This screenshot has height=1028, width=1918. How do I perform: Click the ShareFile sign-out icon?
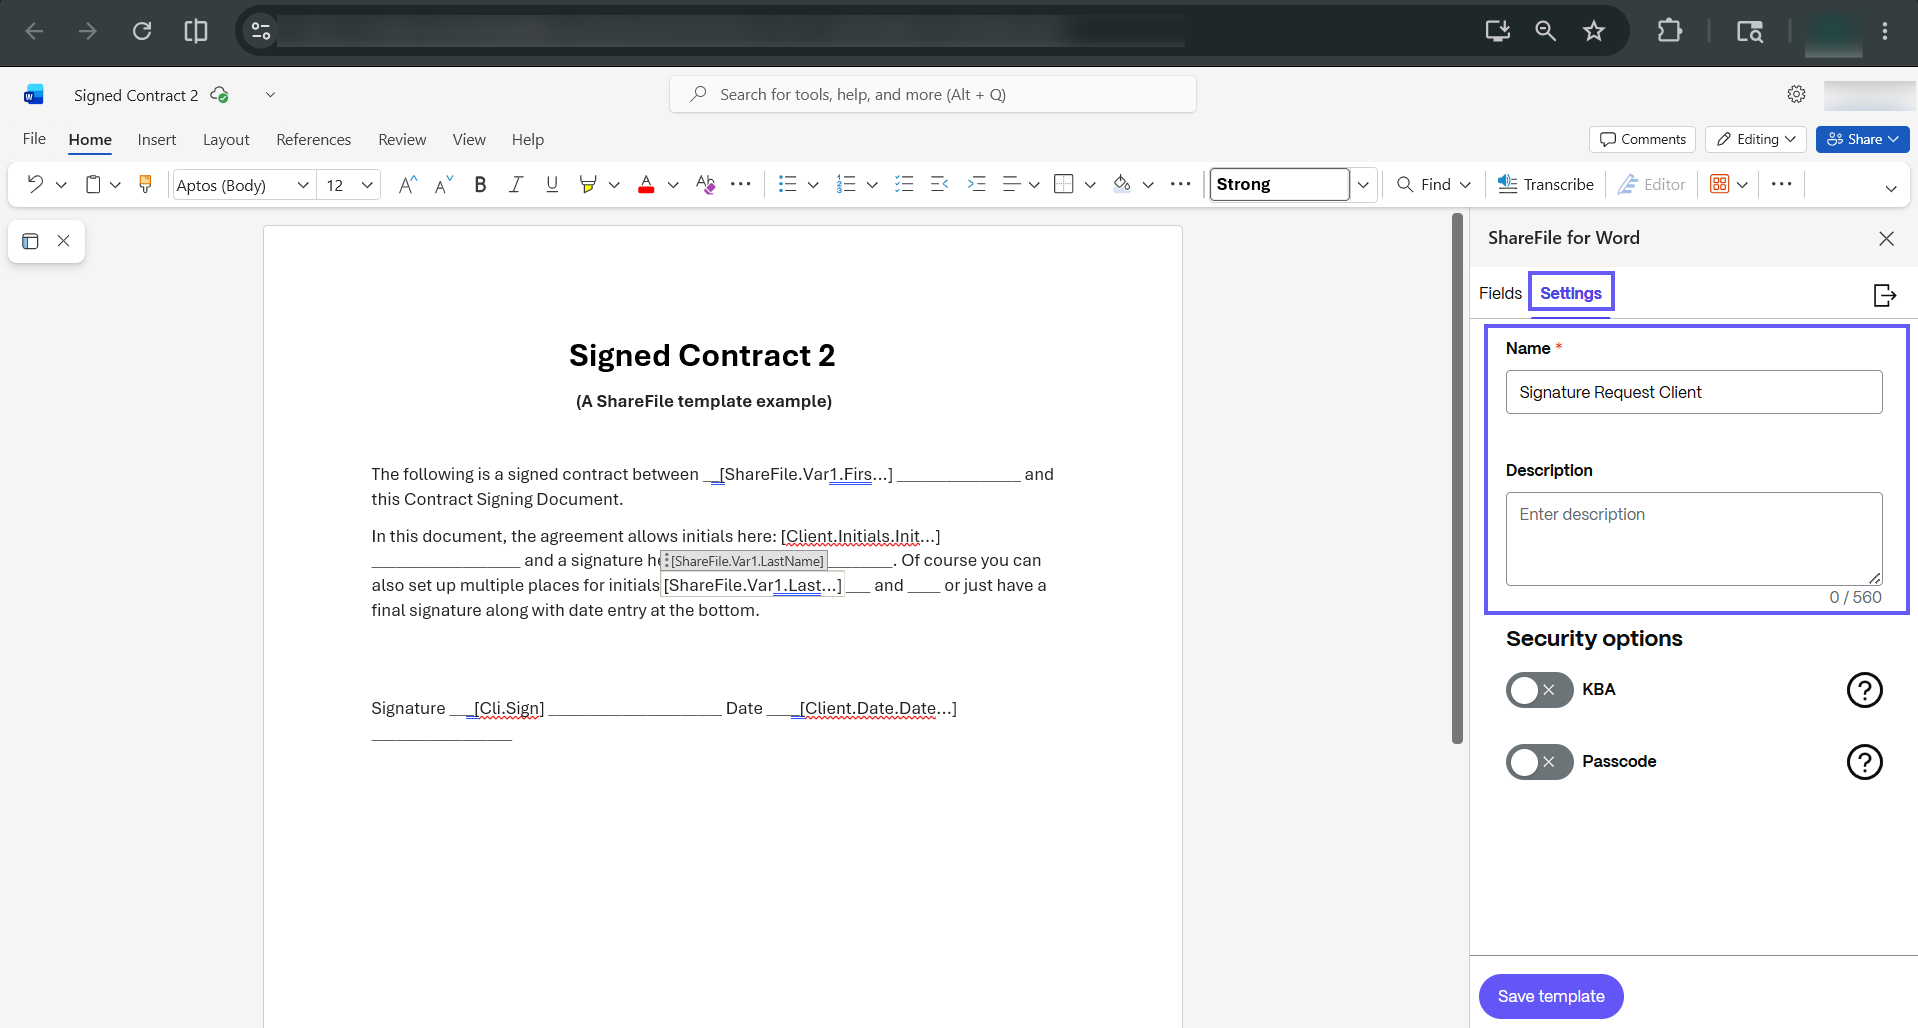1885,295
